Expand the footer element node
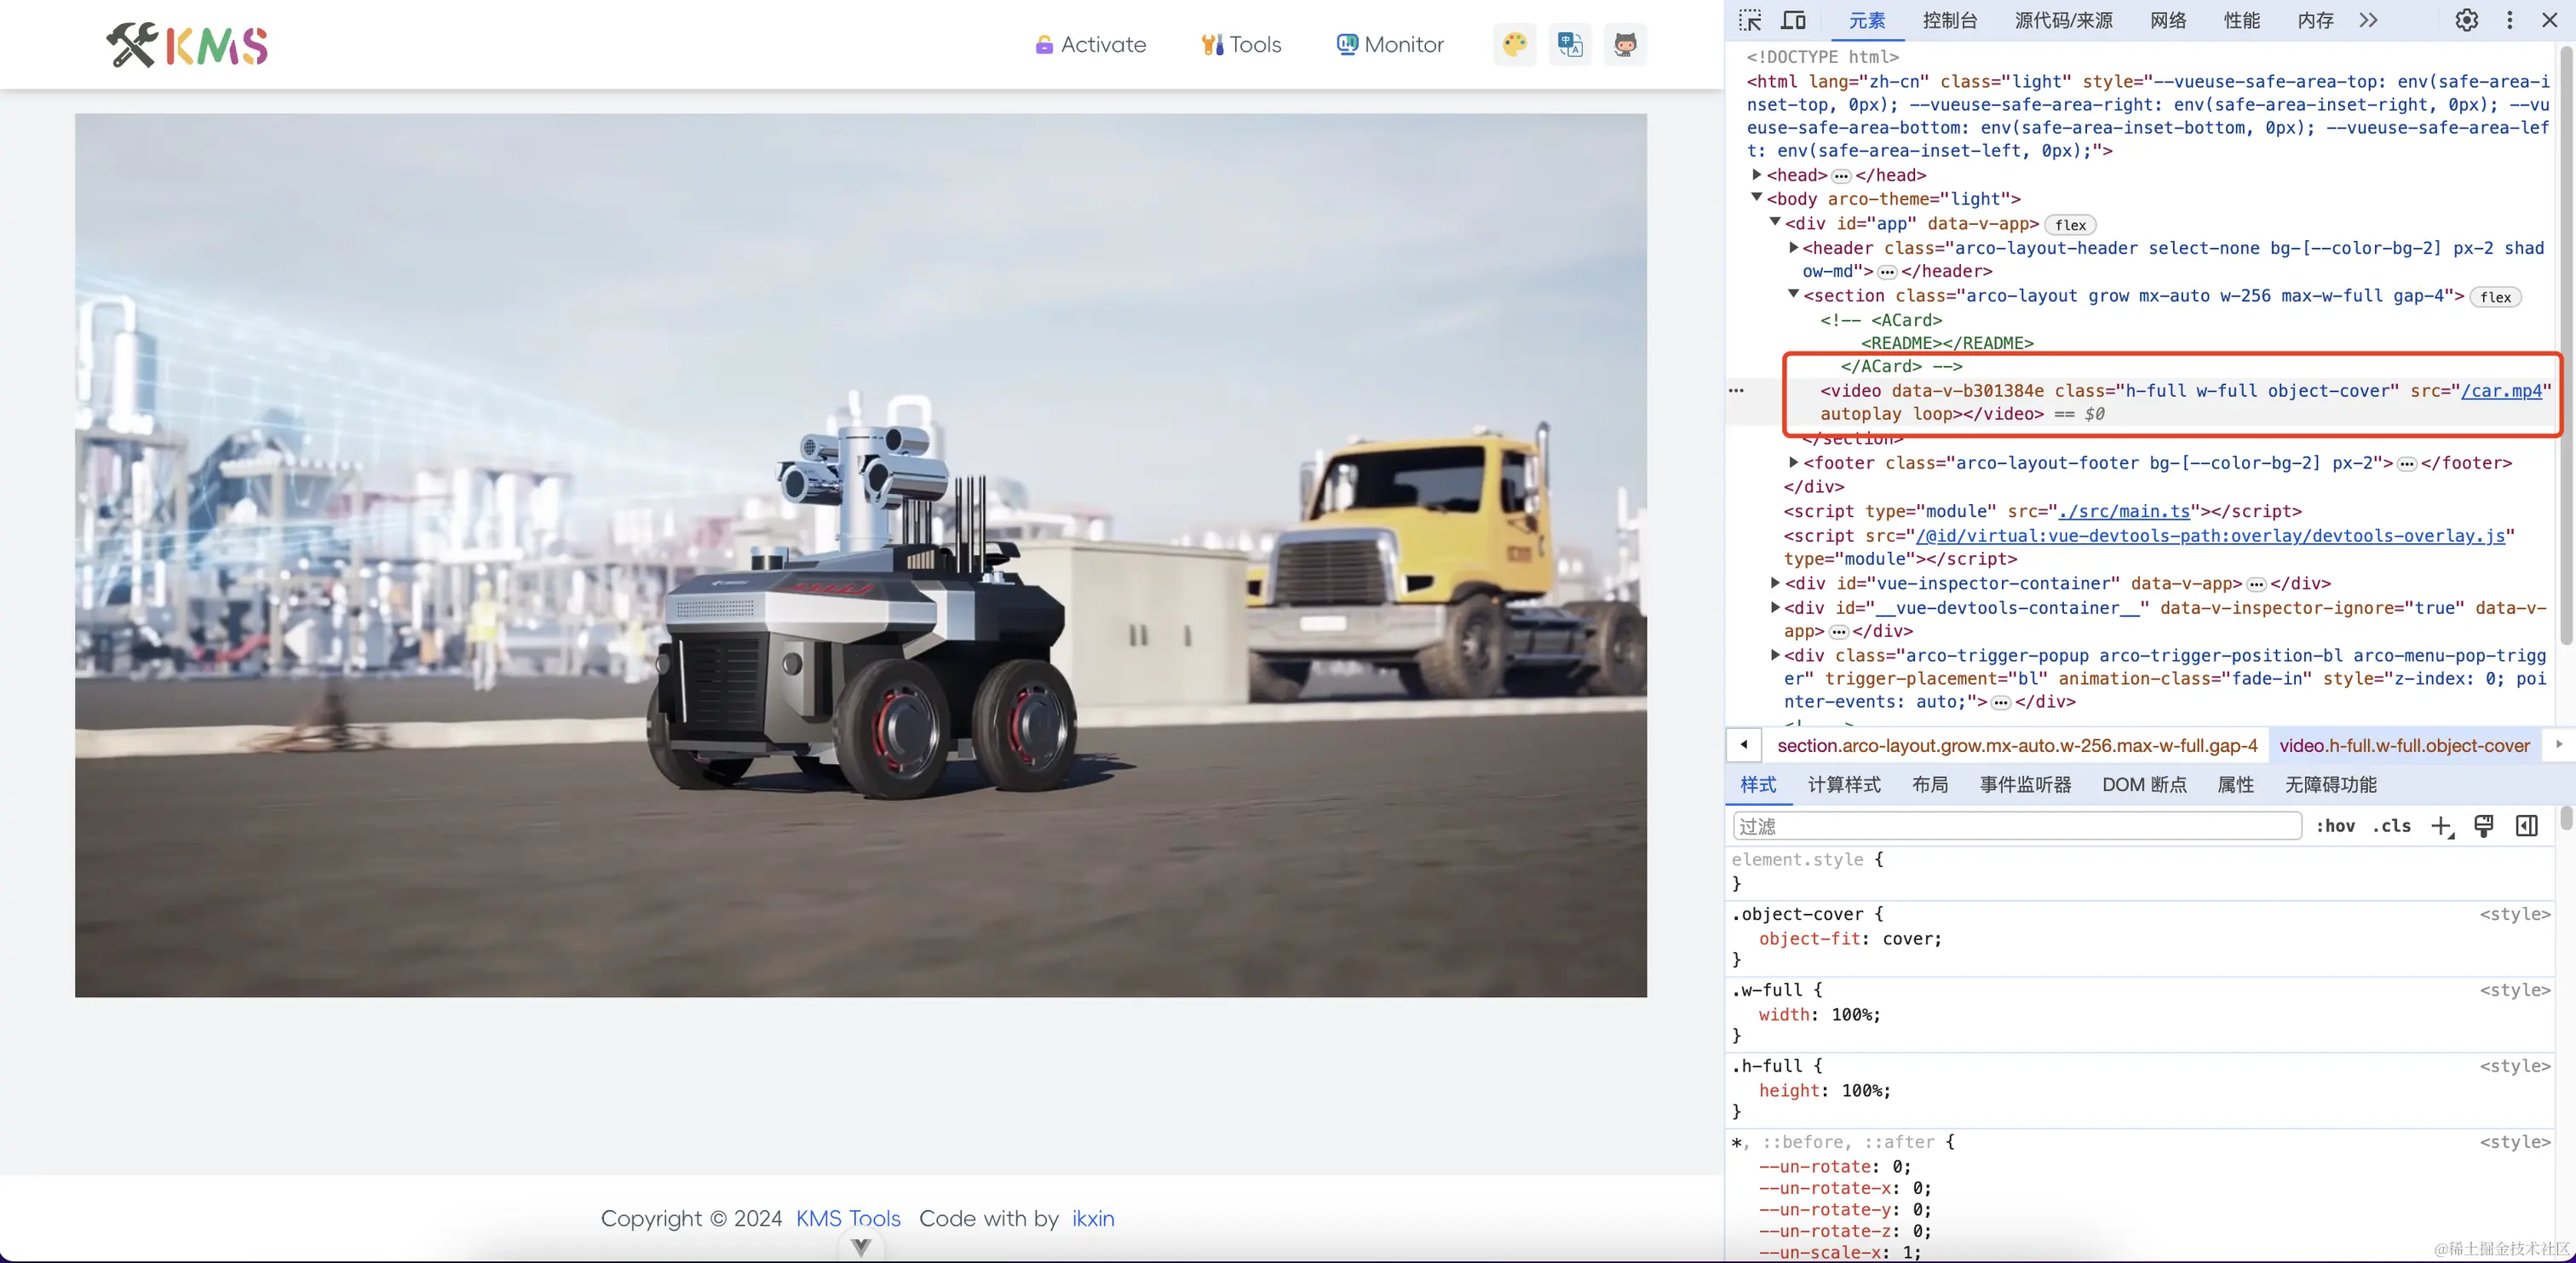The width and height of the screenshot is (2576, 1263). click(x=1794, y=463)
